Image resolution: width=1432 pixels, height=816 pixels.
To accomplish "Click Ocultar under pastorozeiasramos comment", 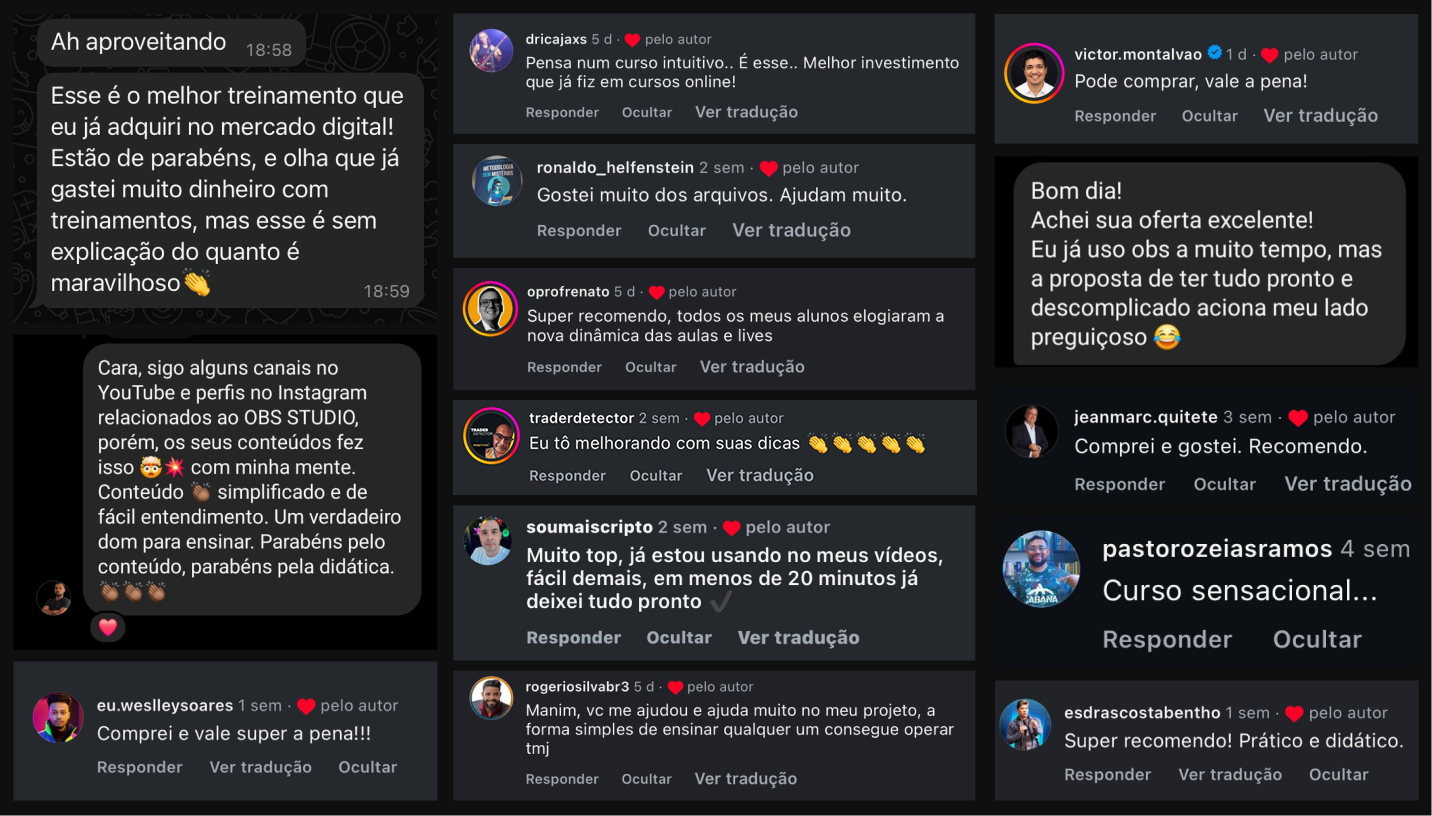I will point(1317,639).
